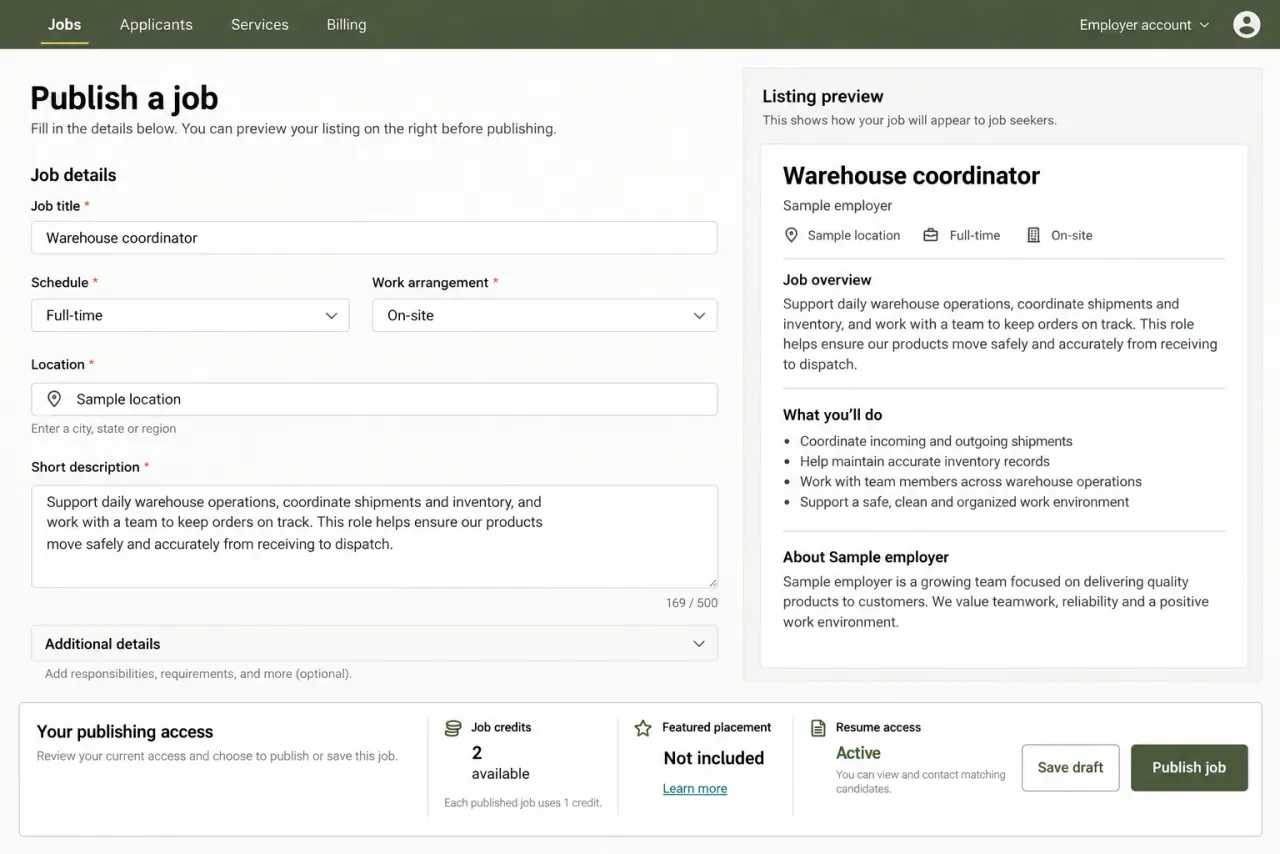1280x854 pixels.
Task: Open the Services tab
Action: coord(260,24)
